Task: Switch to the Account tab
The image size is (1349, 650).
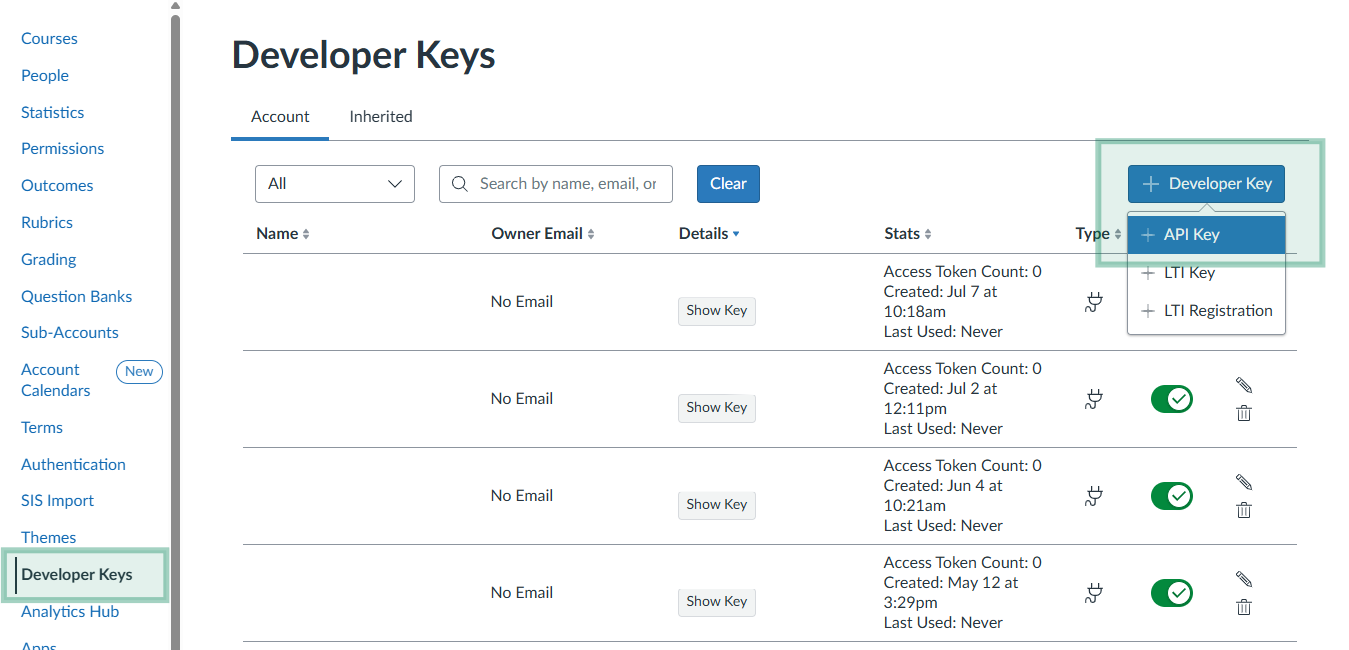Action: point(280,117)
